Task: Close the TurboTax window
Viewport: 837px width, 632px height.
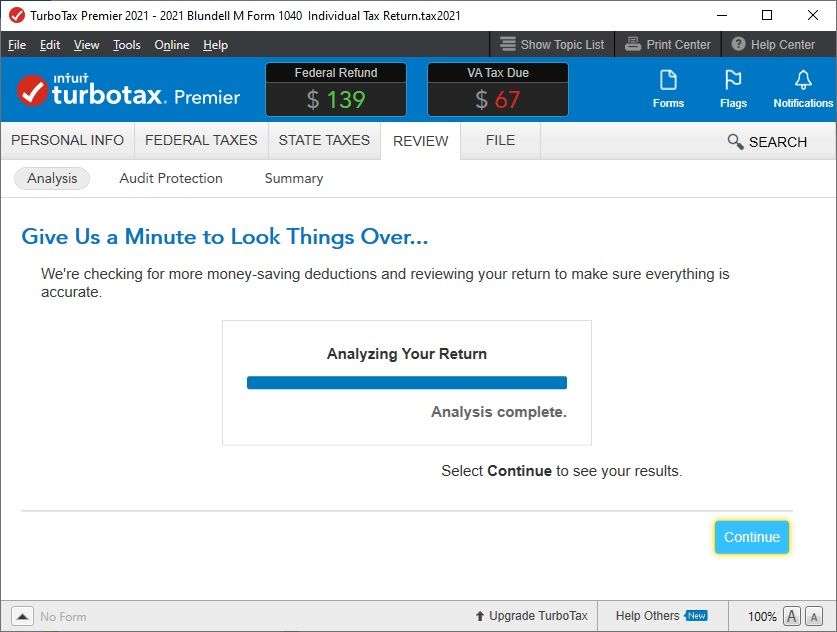Action: pos(812,15)
